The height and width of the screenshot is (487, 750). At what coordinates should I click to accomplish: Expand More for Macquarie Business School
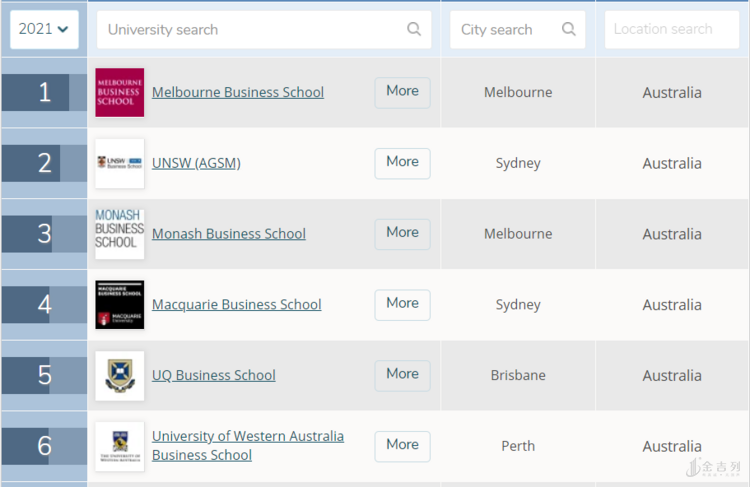(x=402, y=304)
